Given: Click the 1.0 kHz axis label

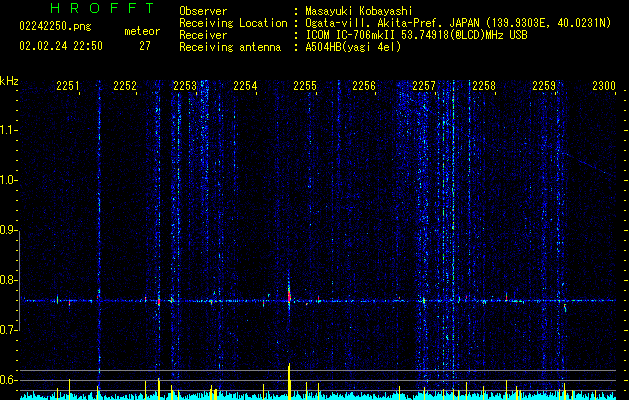Looking at the screenshot, I should [x=9, y=180].
